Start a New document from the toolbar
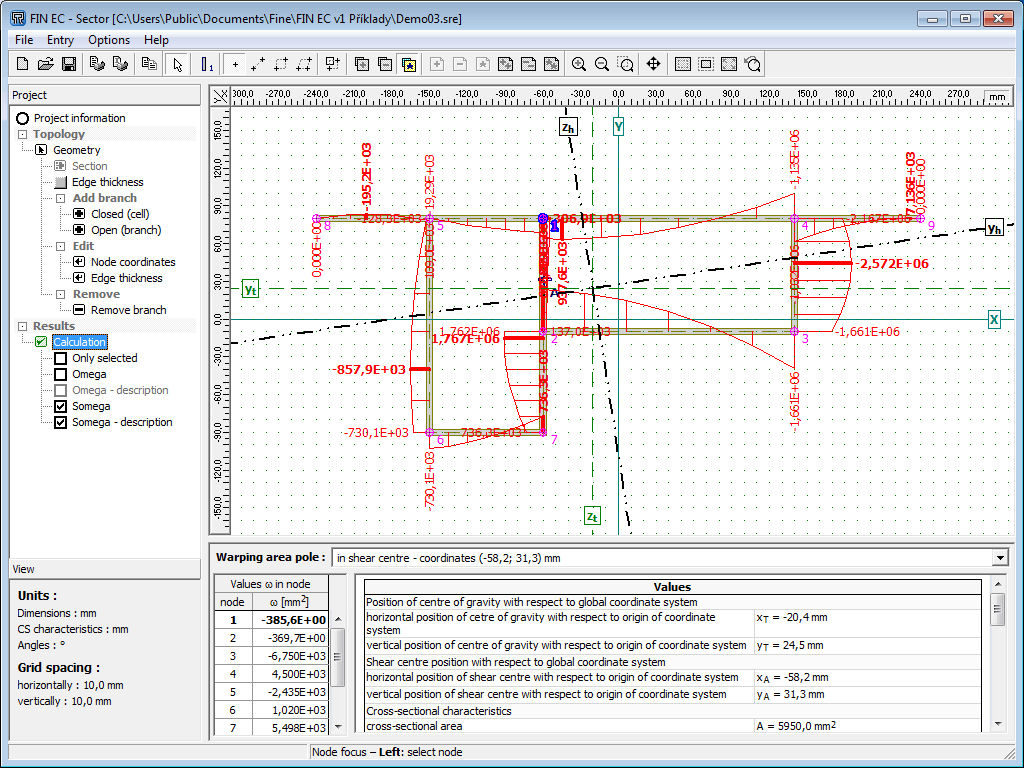The width and height of the screenshot is (1024, 768). pyautogui.click(x=21, y=63)
